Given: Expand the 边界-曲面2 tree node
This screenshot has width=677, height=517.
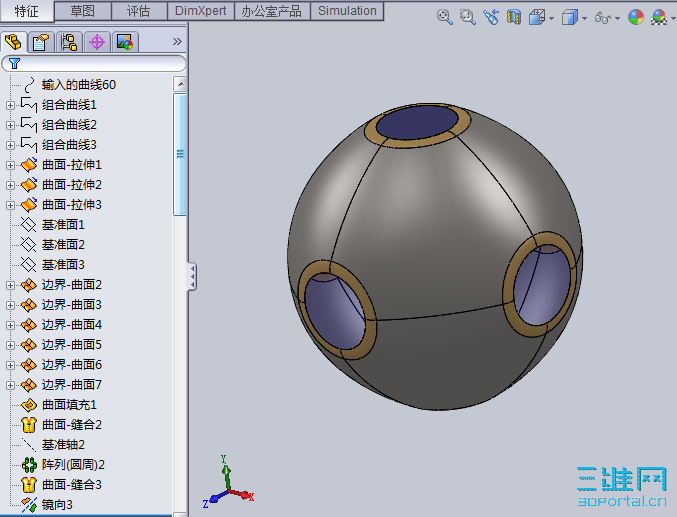Looking at the screenshot, I should (10, 285).
